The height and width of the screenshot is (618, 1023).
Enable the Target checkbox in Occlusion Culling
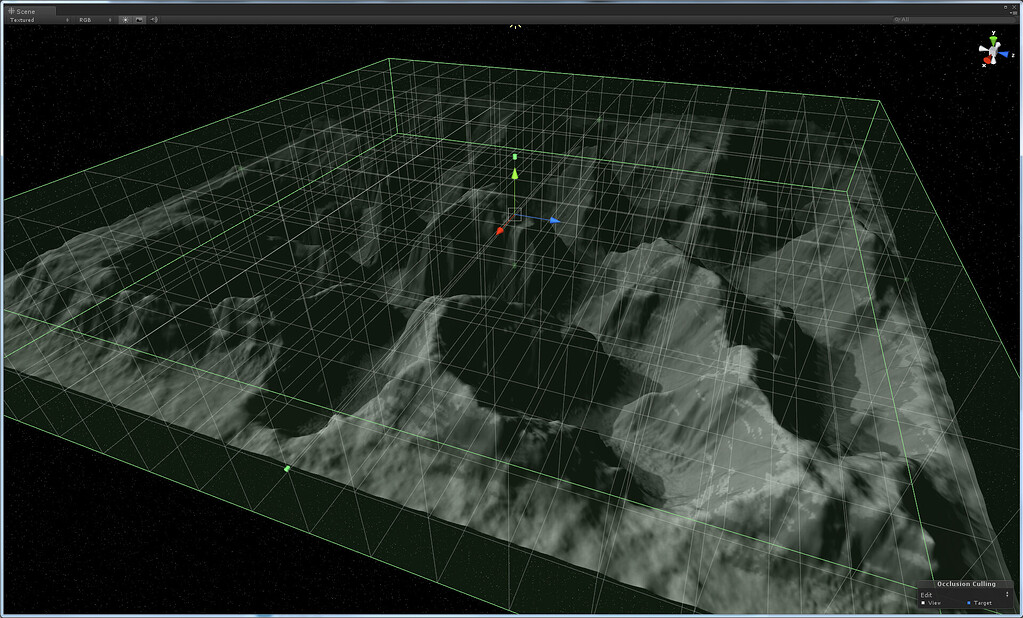pyautogui.click(x=969, y=603)
